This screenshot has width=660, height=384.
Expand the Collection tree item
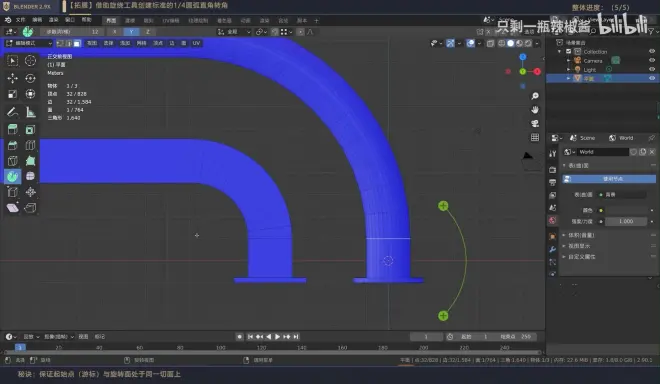(560, 51)
